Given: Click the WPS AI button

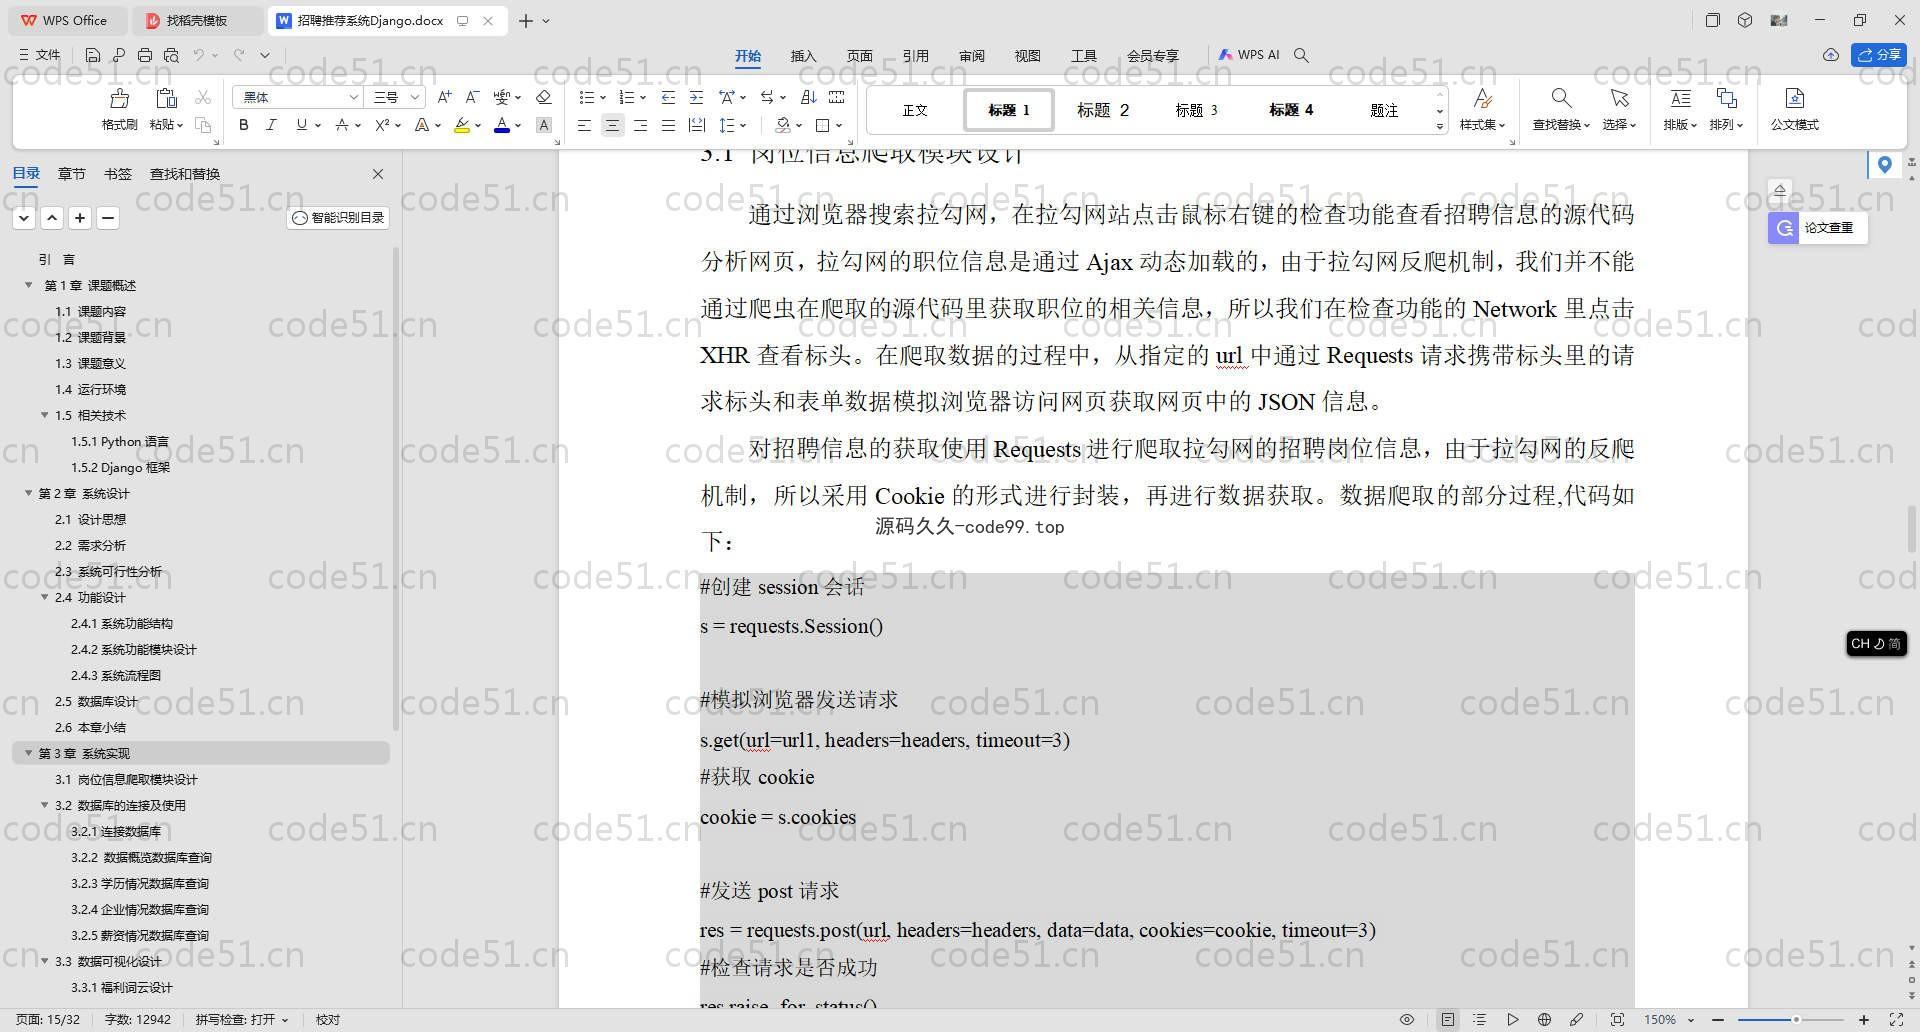Looking at the screenshot, I should tap(1248, 55).
